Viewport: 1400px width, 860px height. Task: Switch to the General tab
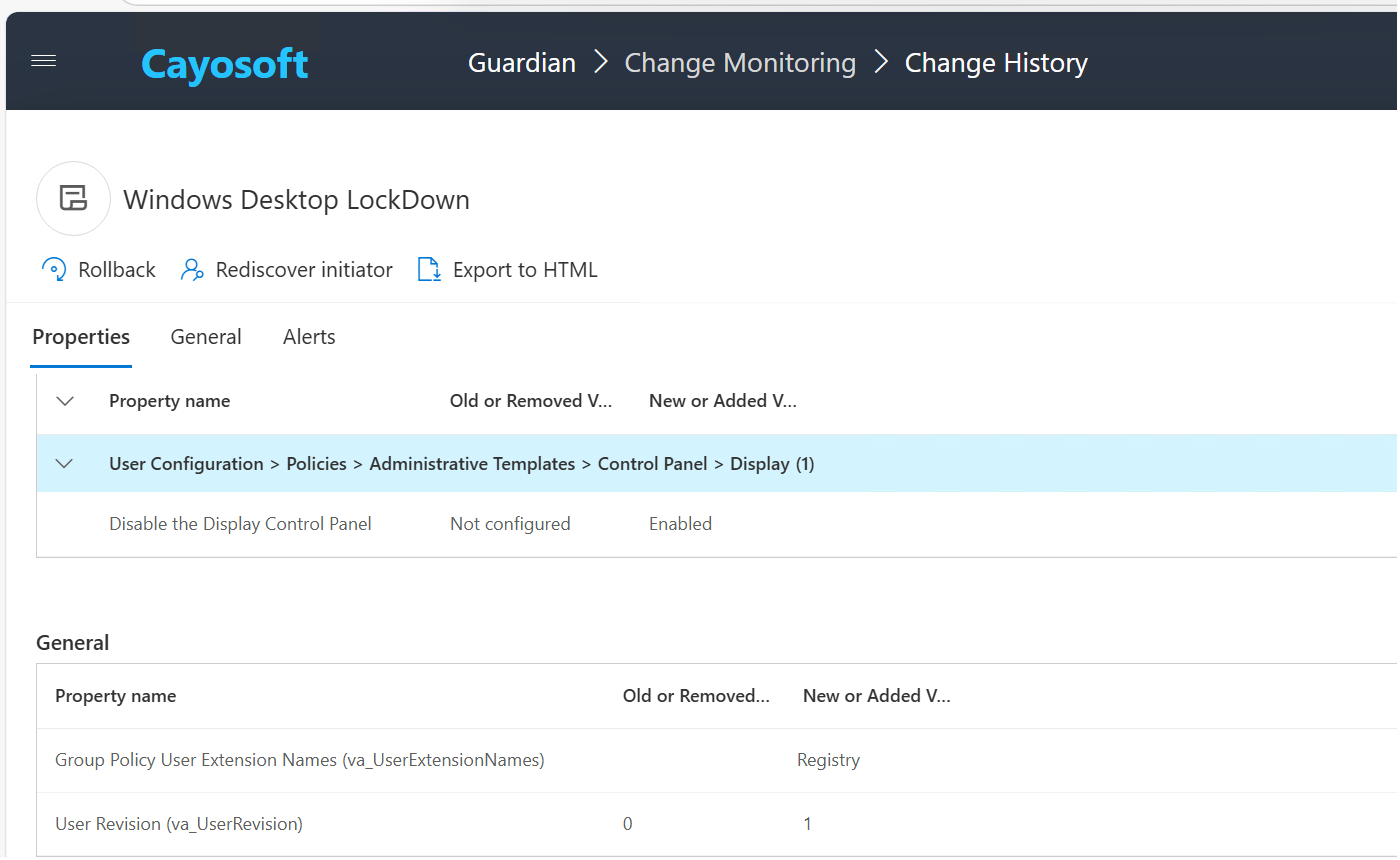click(x=206, y=337)
